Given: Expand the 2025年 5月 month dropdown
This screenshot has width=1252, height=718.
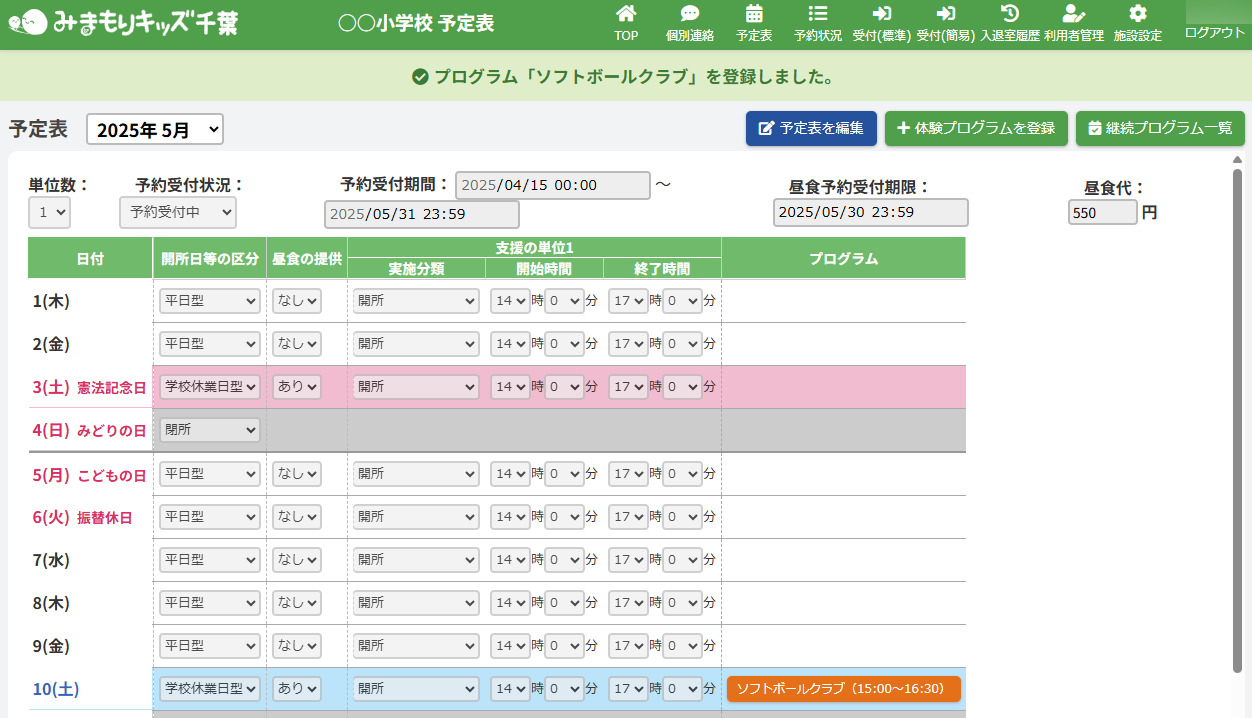Looking at the screenshot, I should pos(155,129).
